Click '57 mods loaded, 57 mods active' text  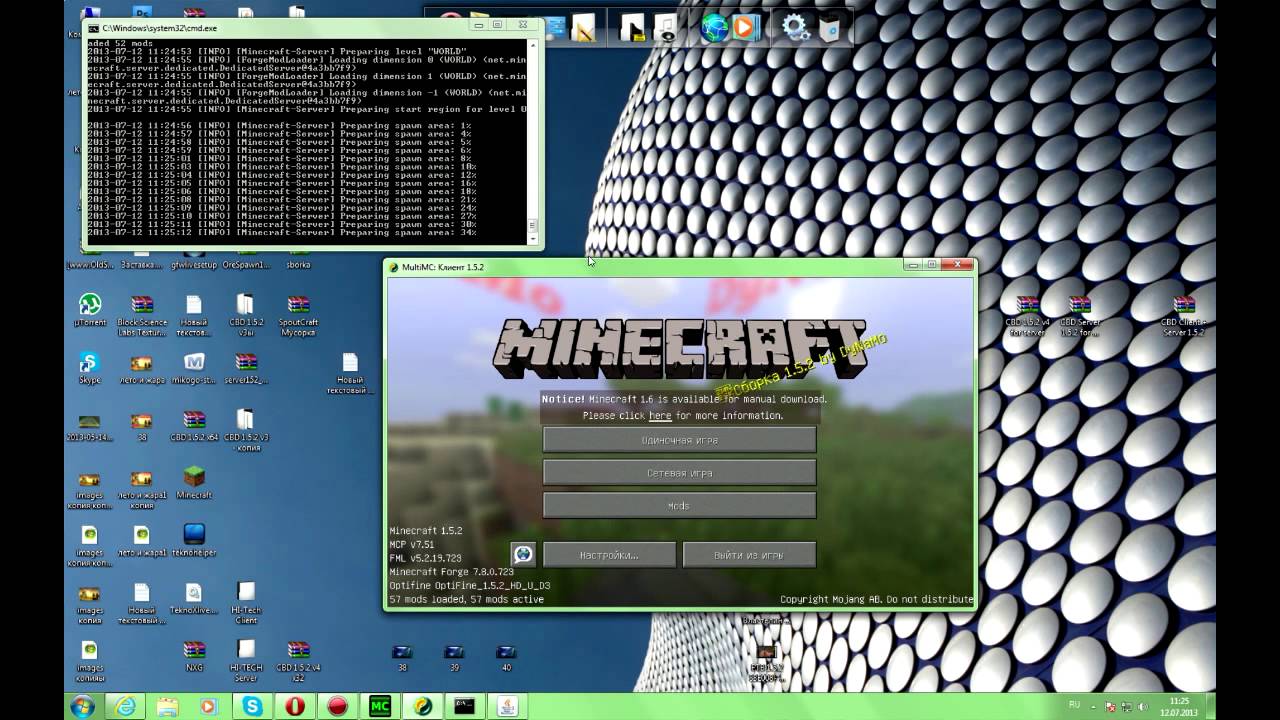coord(467,600)
